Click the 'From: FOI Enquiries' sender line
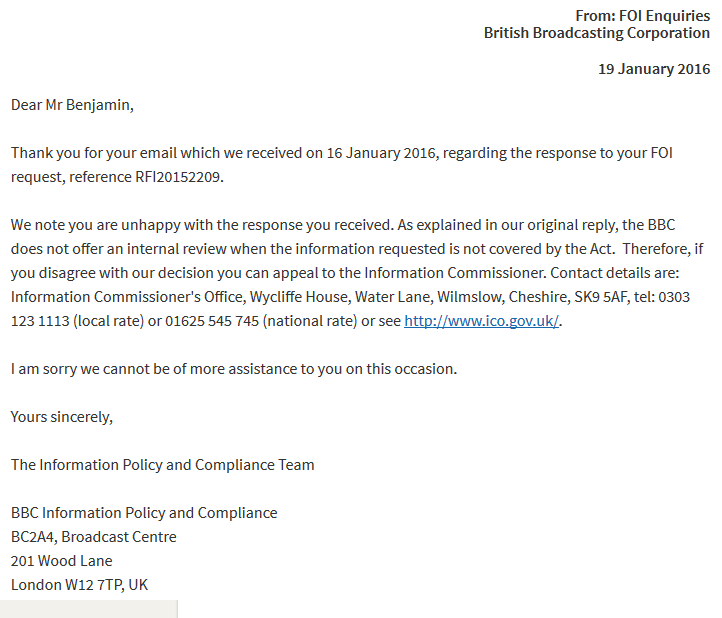Screen dimensions: 722x618 (x=643, y=16)
